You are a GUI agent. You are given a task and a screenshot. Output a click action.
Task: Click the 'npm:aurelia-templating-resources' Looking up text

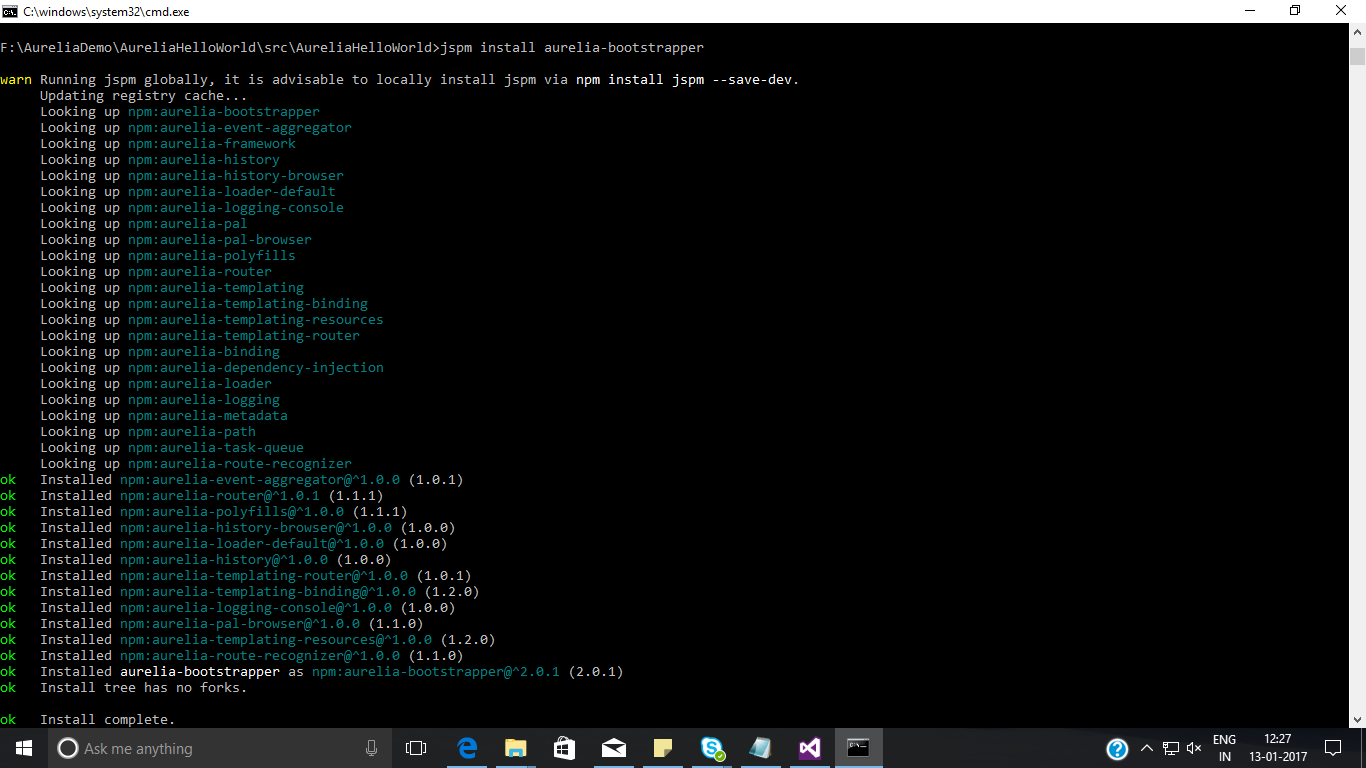point(256,320)
